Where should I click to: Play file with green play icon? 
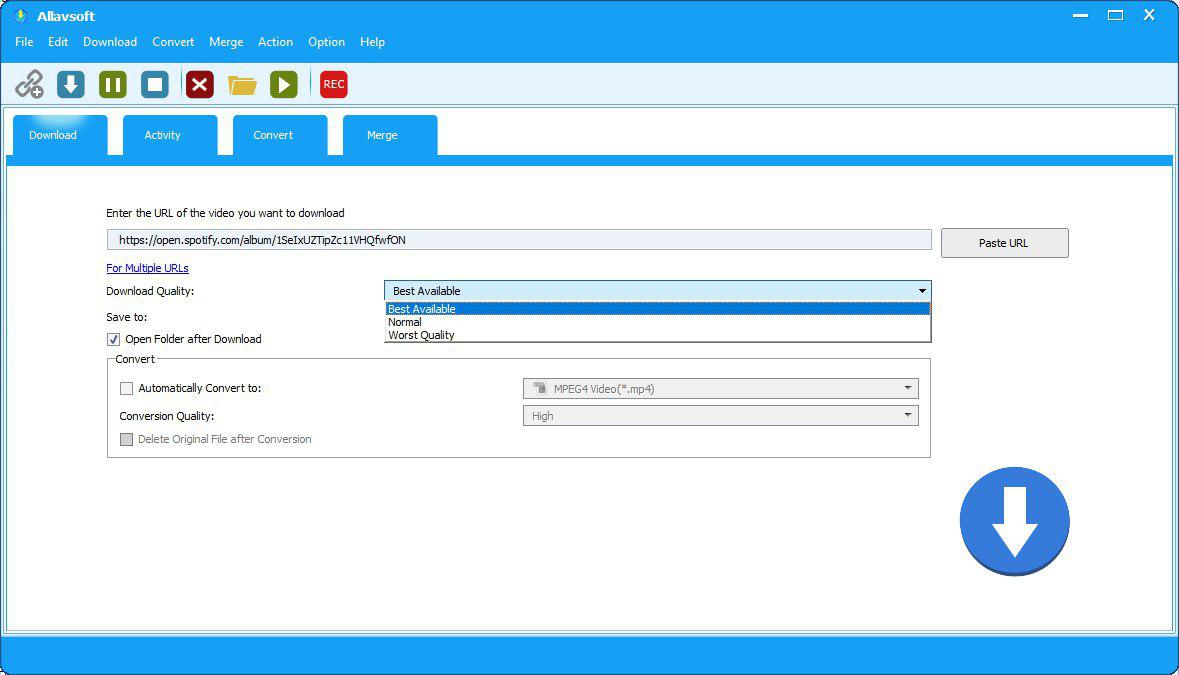click(x=283, y=84)
